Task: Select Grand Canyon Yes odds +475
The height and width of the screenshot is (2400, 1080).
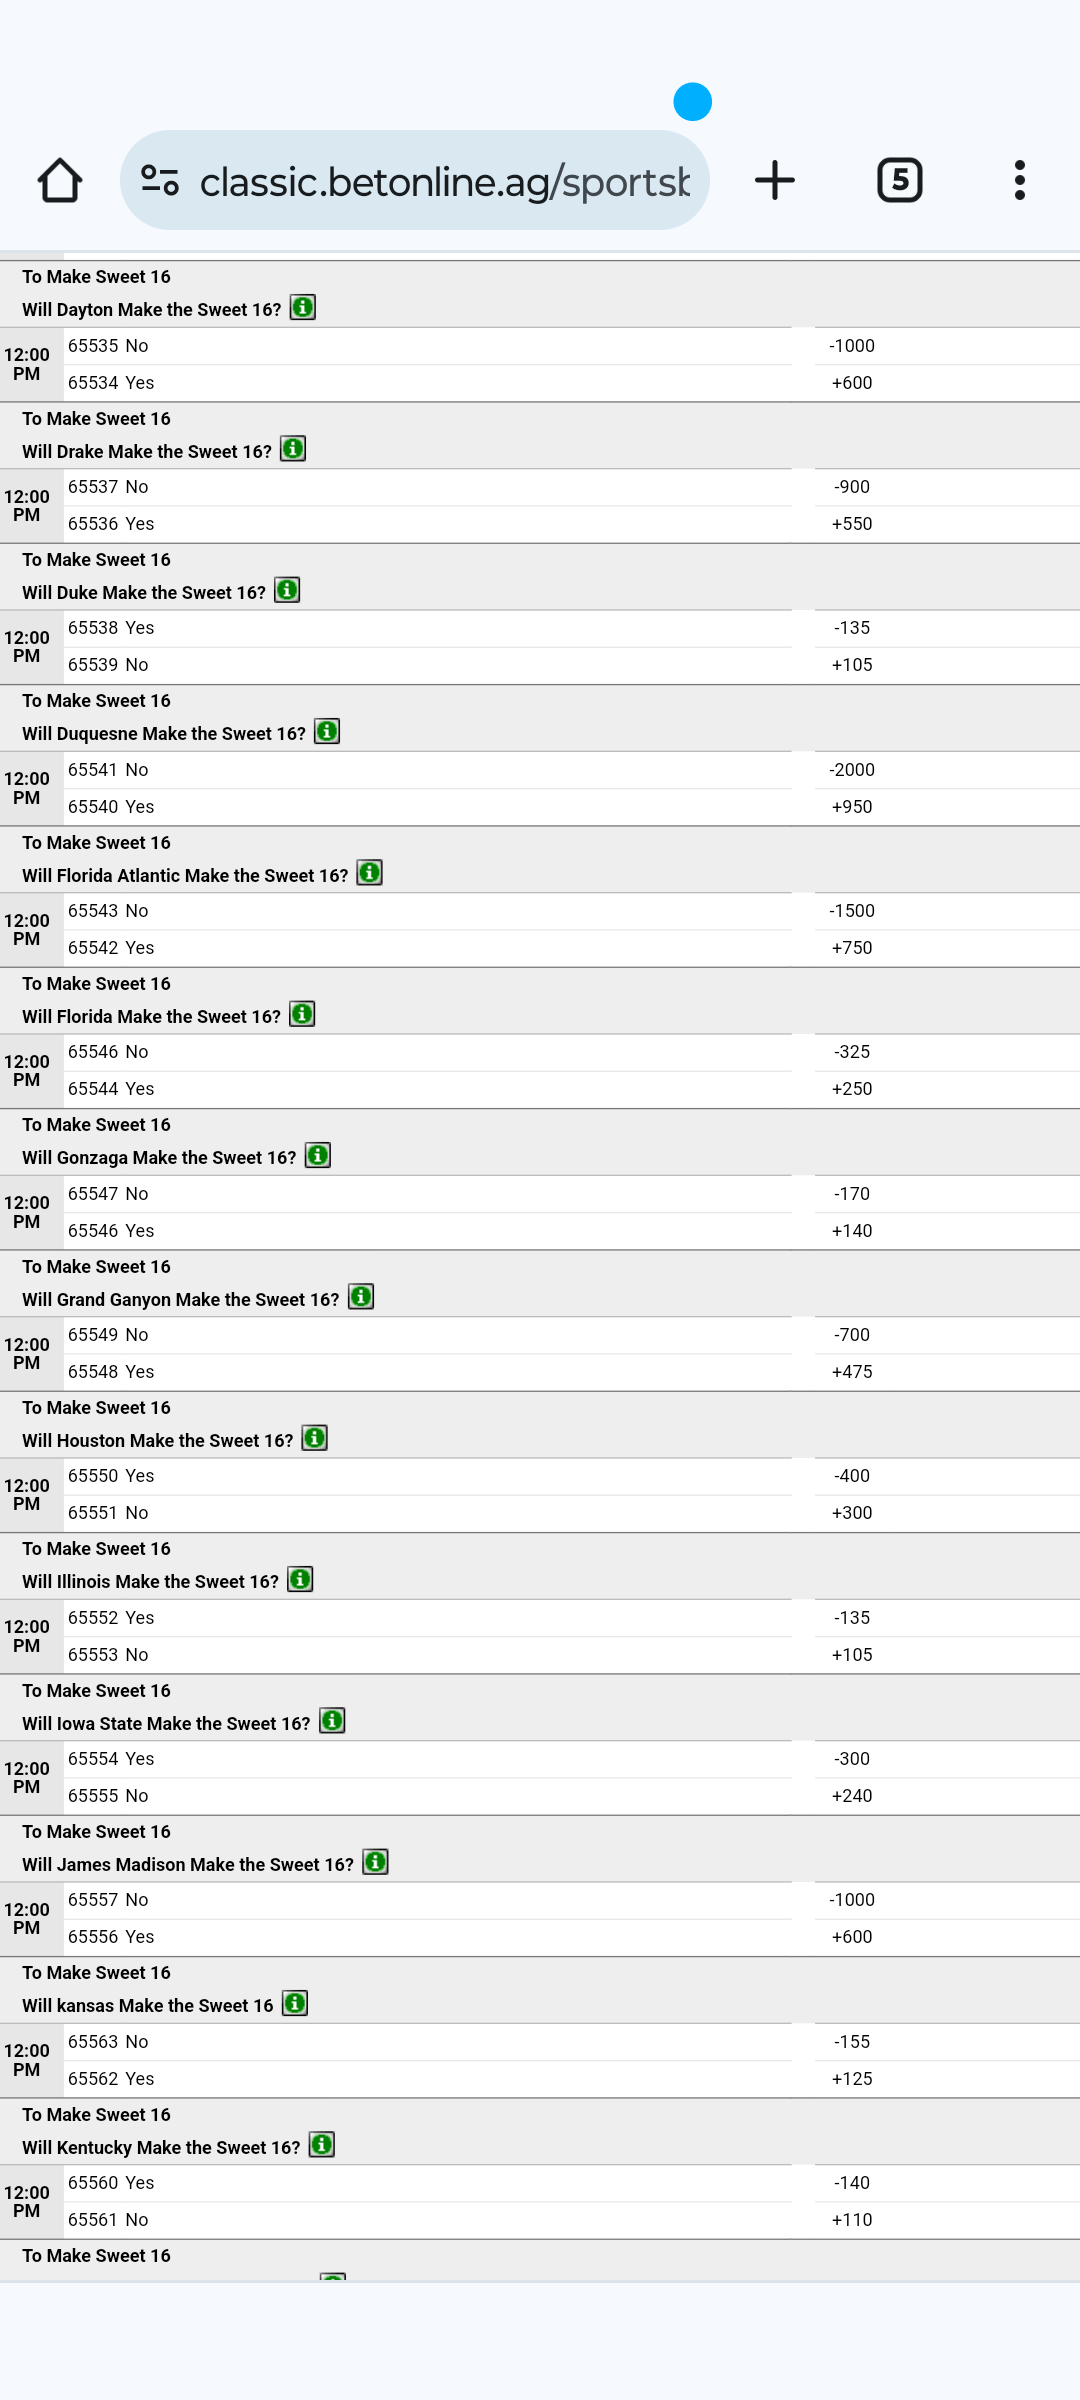Action: (852, 1372)
